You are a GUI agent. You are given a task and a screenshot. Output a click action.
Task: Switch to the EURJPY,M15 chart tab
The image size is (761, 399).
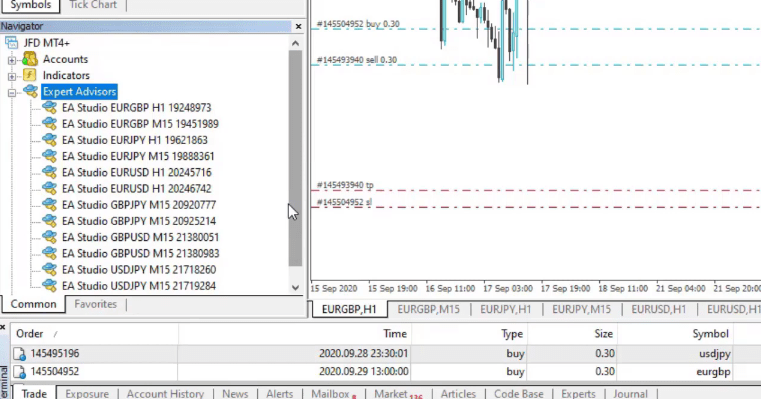tap(581, 309)
